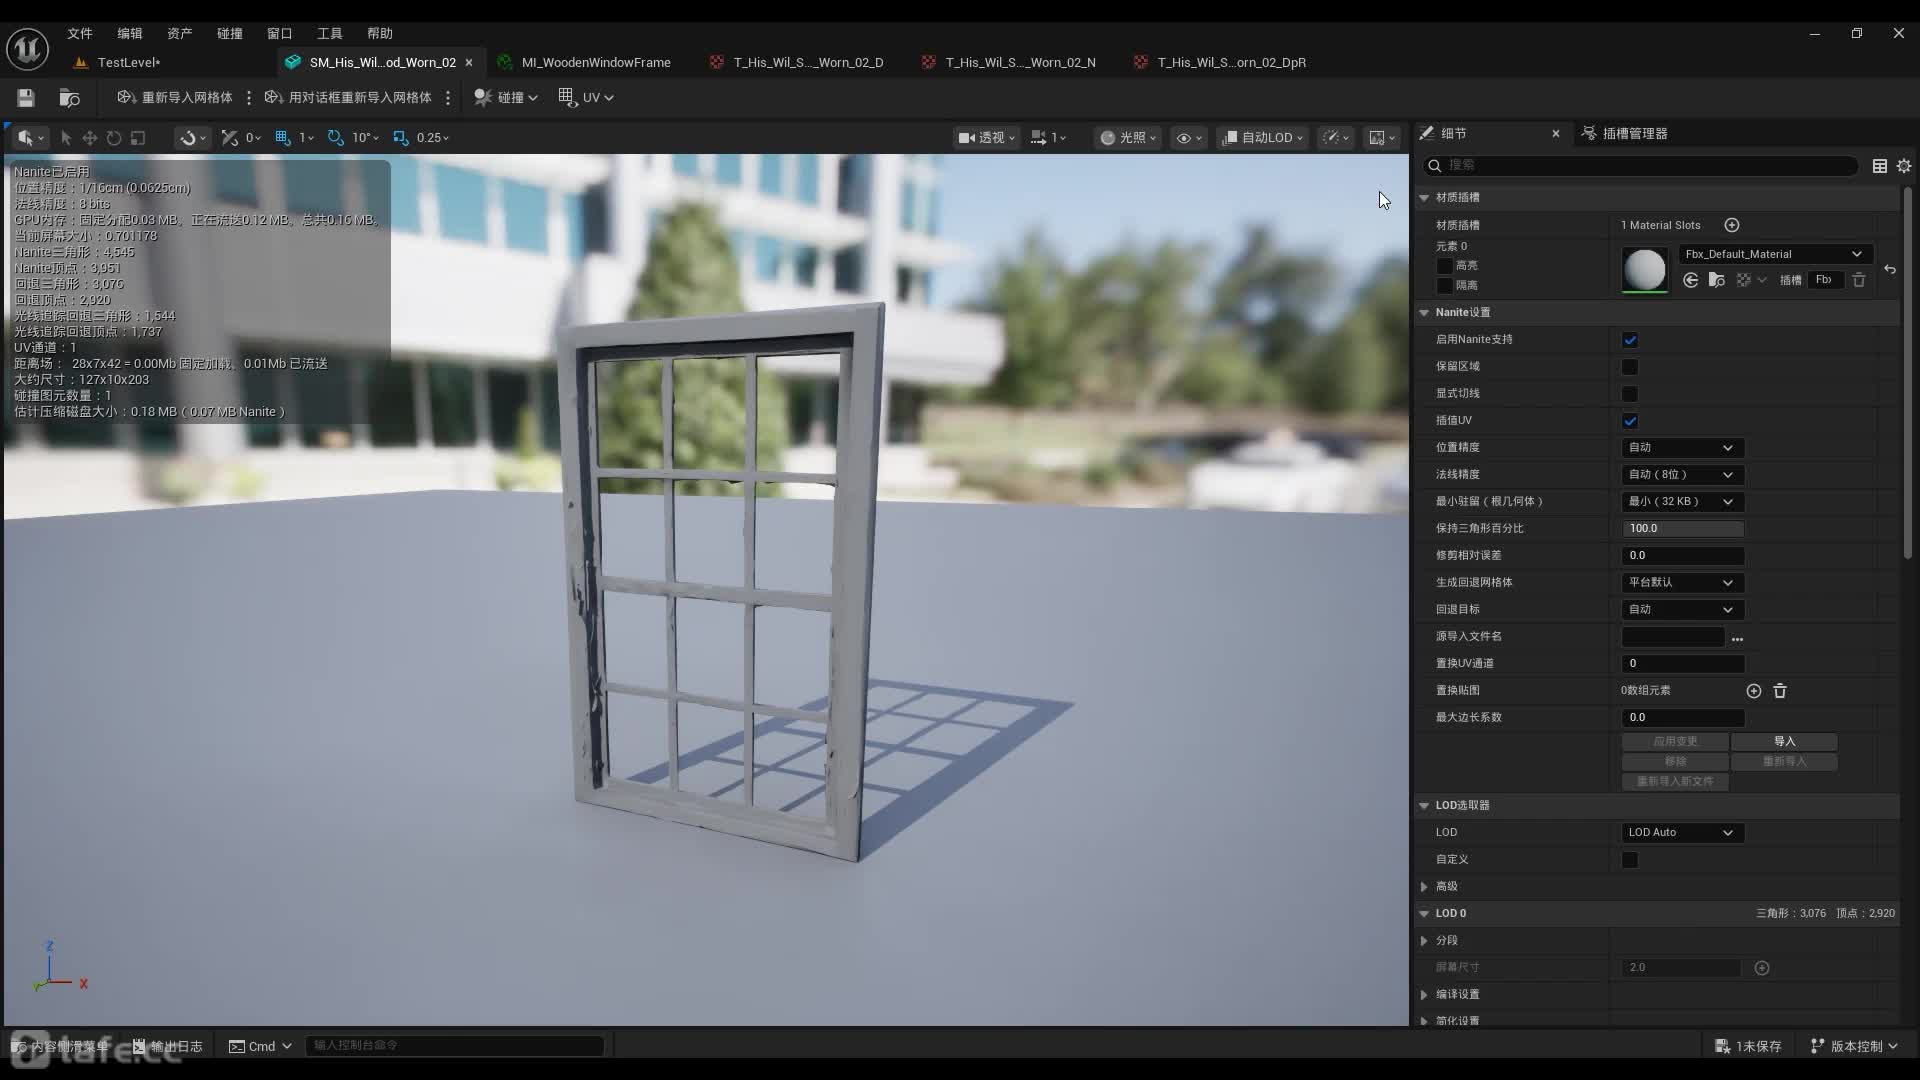Toggle the 插值UV checkbox
1920x1080 pixels.
click(x=1630, y=421)
